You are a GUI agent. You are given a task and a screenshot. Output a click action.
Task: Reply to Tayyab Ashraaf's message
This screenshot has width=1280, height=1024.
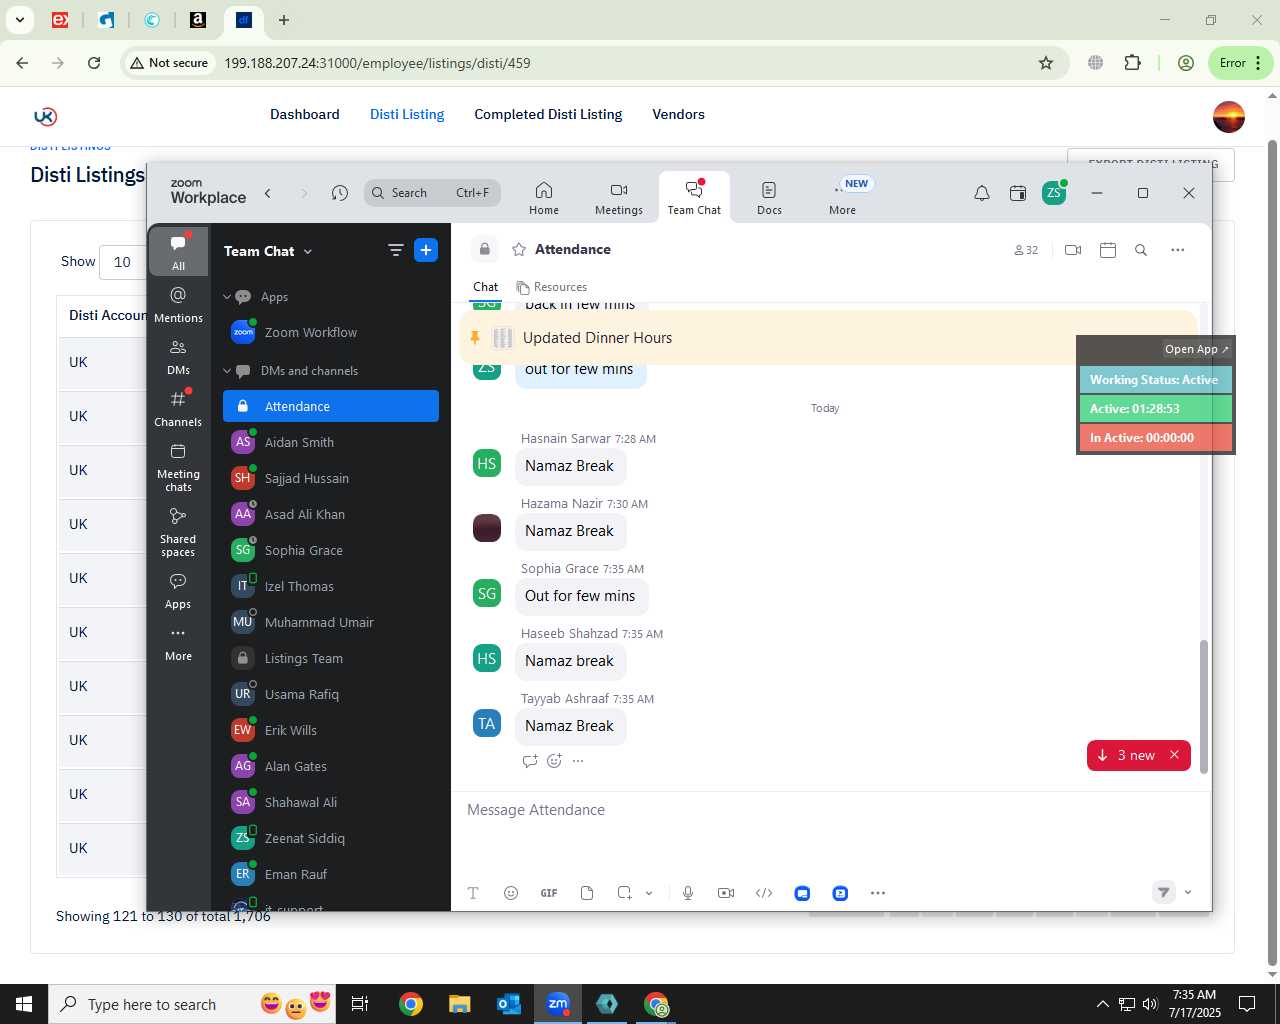[x=530, y=761]
